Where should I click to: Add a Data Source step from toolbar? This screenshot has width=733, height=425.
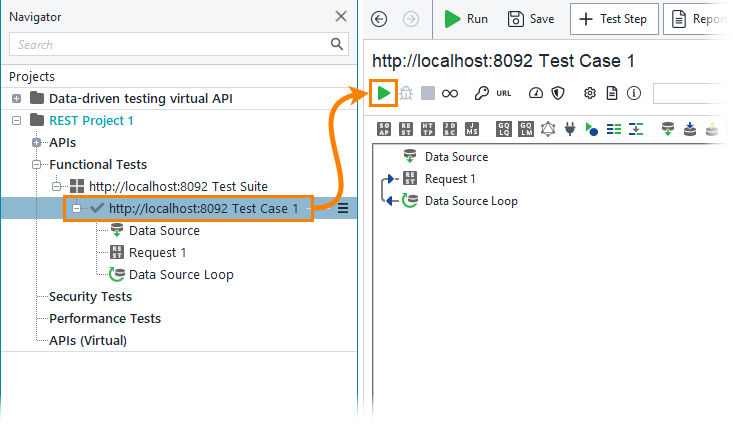668,129
